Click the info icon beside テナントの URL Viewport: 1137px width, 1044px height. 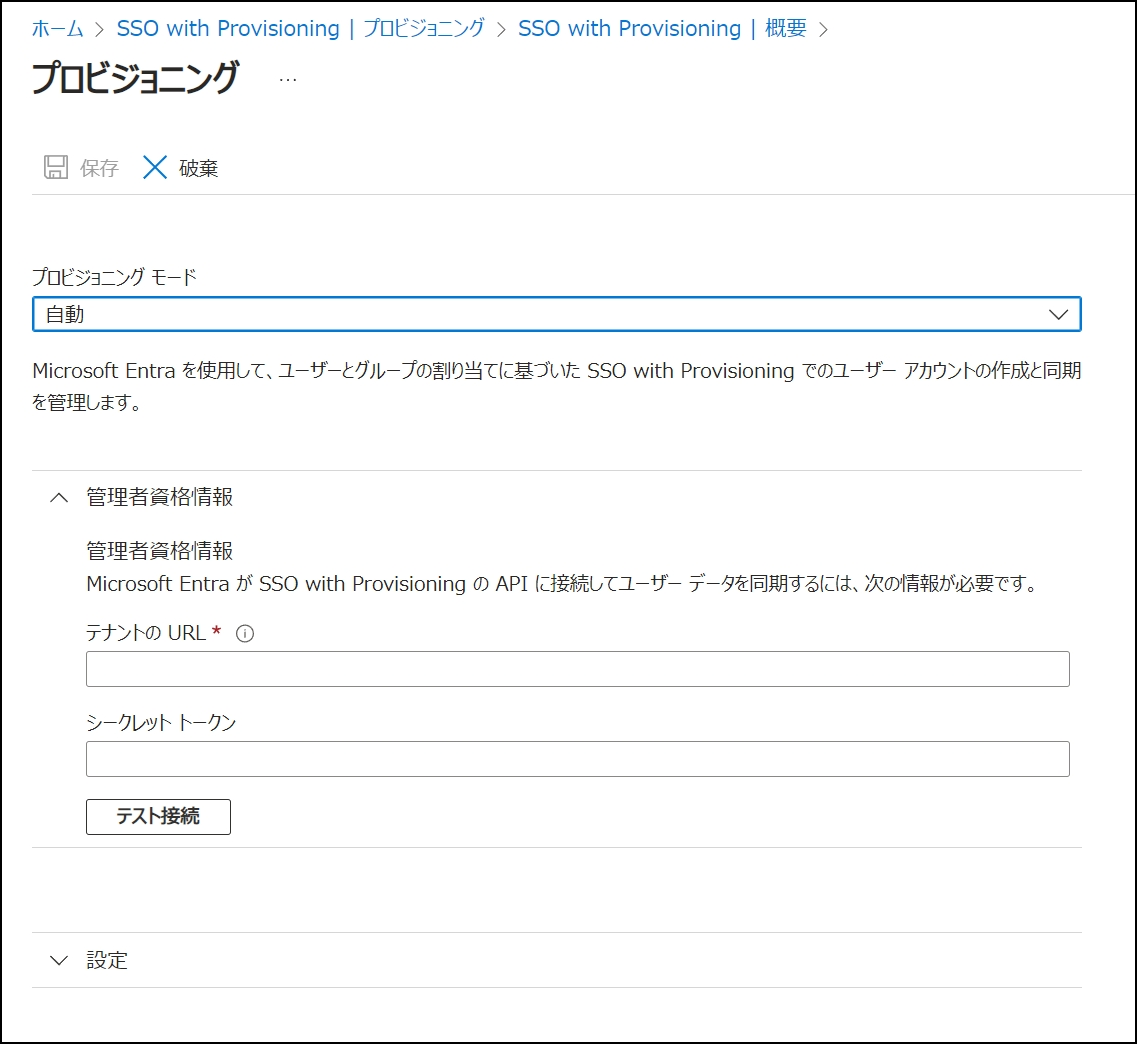click(x=244, y=633)
